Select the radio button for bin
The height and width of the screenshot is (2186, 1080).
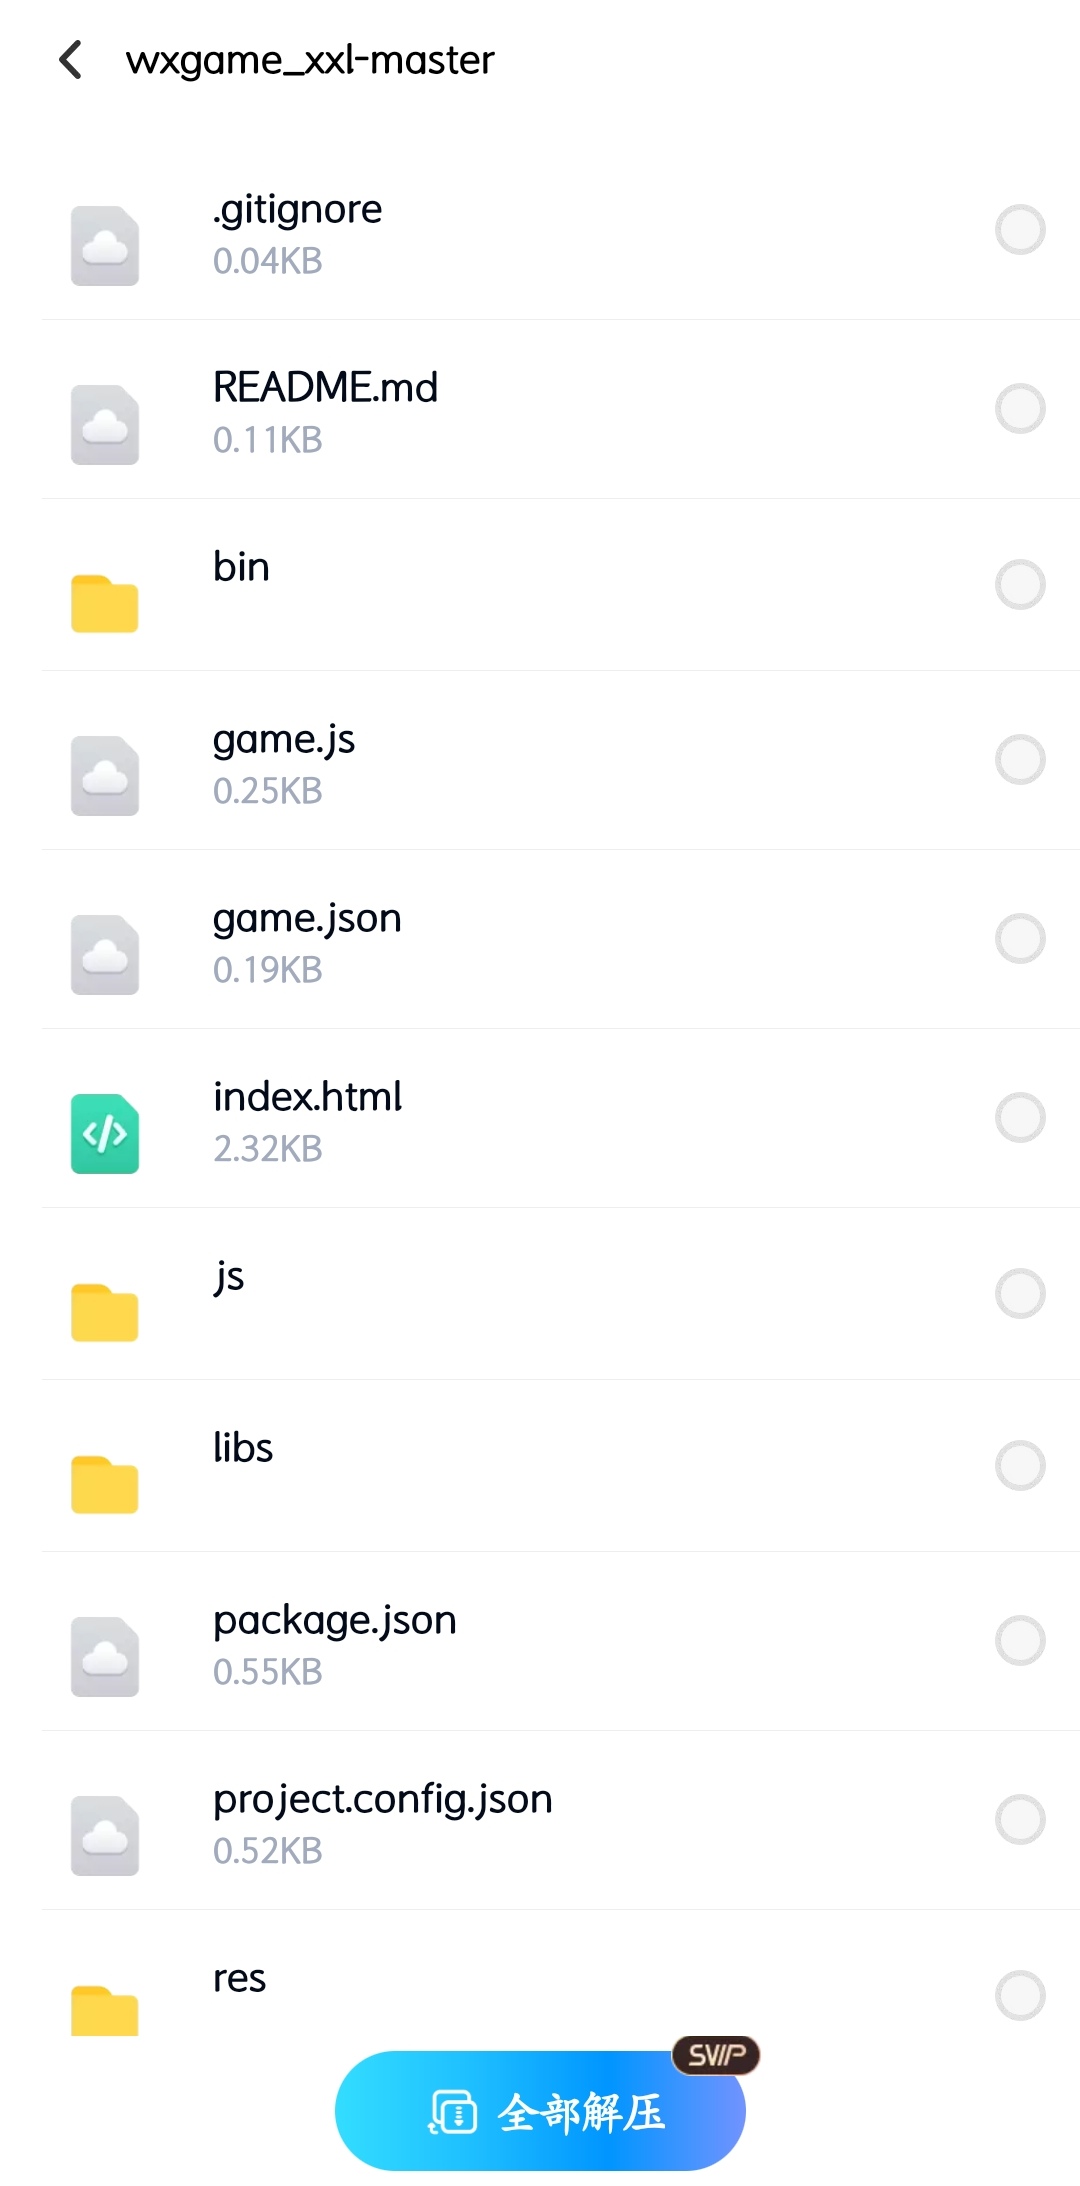coord(1020,584)
